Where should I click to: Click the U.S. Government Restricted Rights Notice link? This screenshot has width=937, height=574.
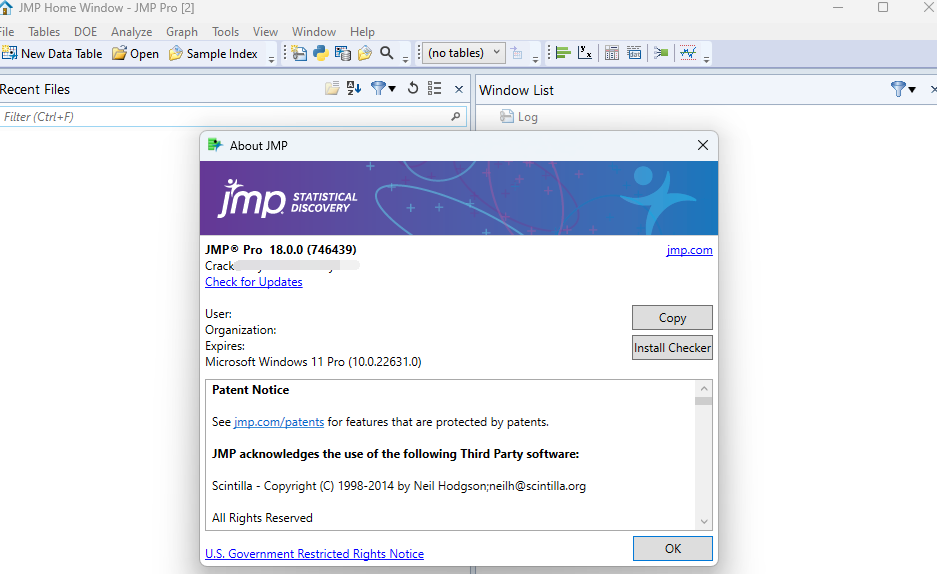(x=314, y=554)
